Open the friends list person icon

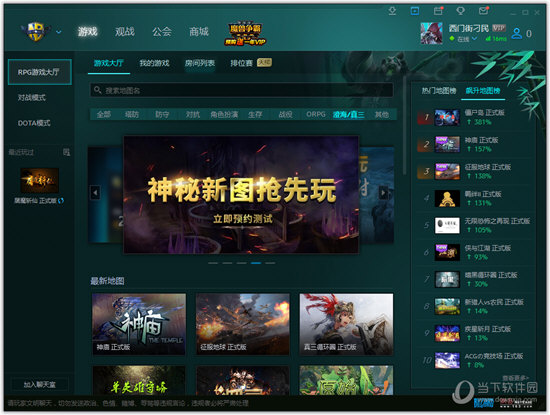click(x=517, y=33)
